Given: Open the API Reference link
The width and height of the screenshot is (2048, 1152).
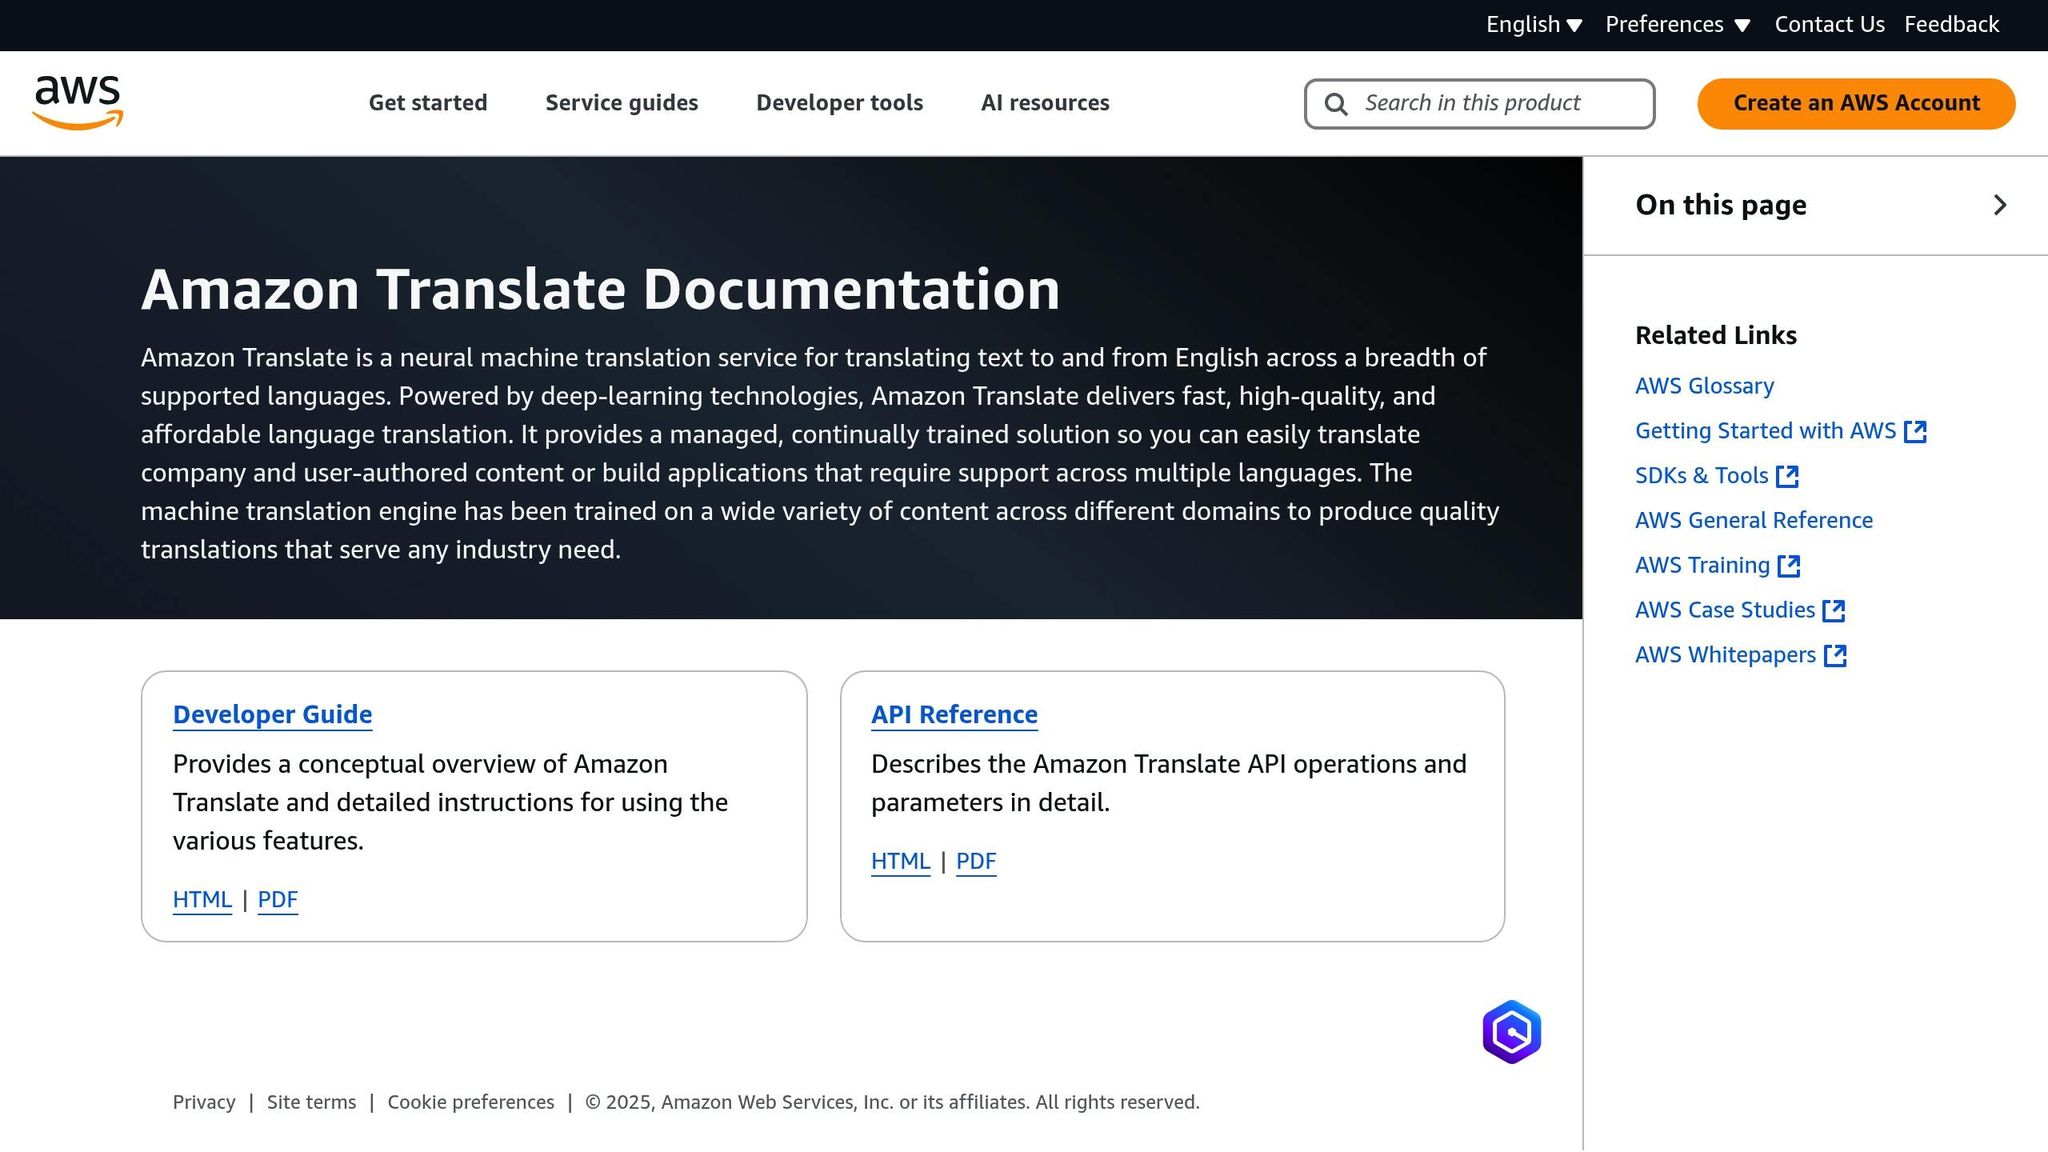Looking at the screenshot, I should [954, 714].
